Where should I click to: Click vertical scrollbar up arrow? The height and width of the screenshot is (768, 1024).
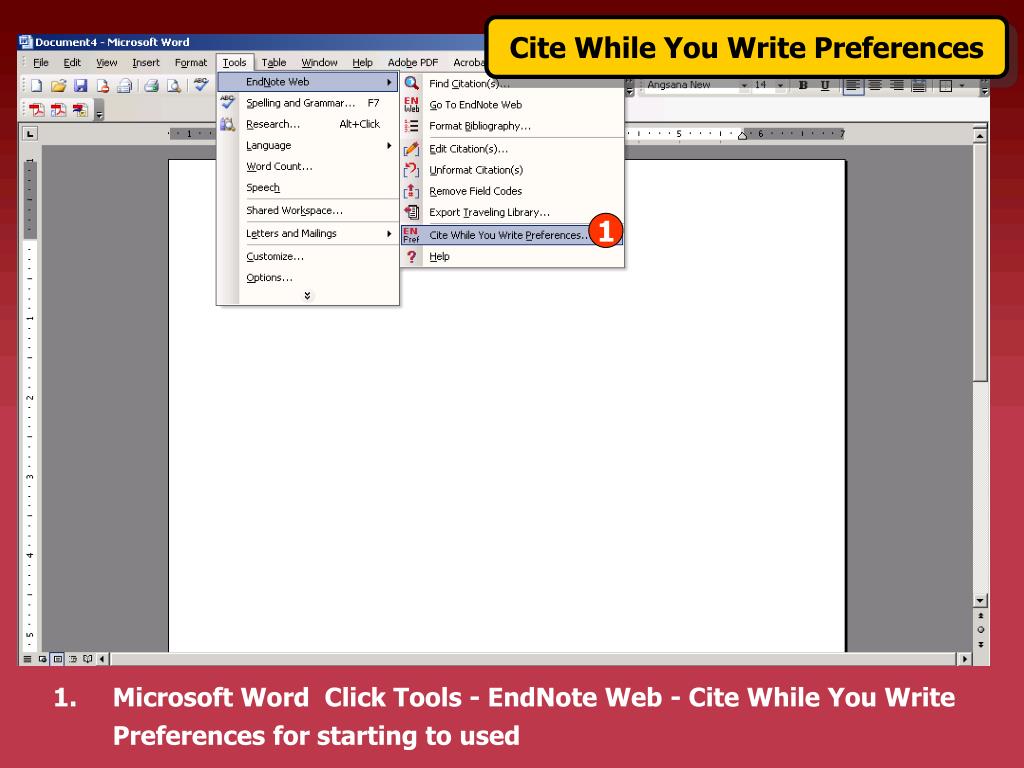click(x=980, y=136)
